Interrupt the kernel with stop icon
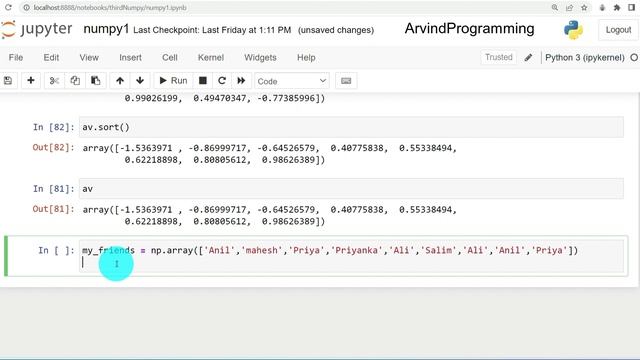This screenshot has height=360, width=640. click(x=202, y=81)
